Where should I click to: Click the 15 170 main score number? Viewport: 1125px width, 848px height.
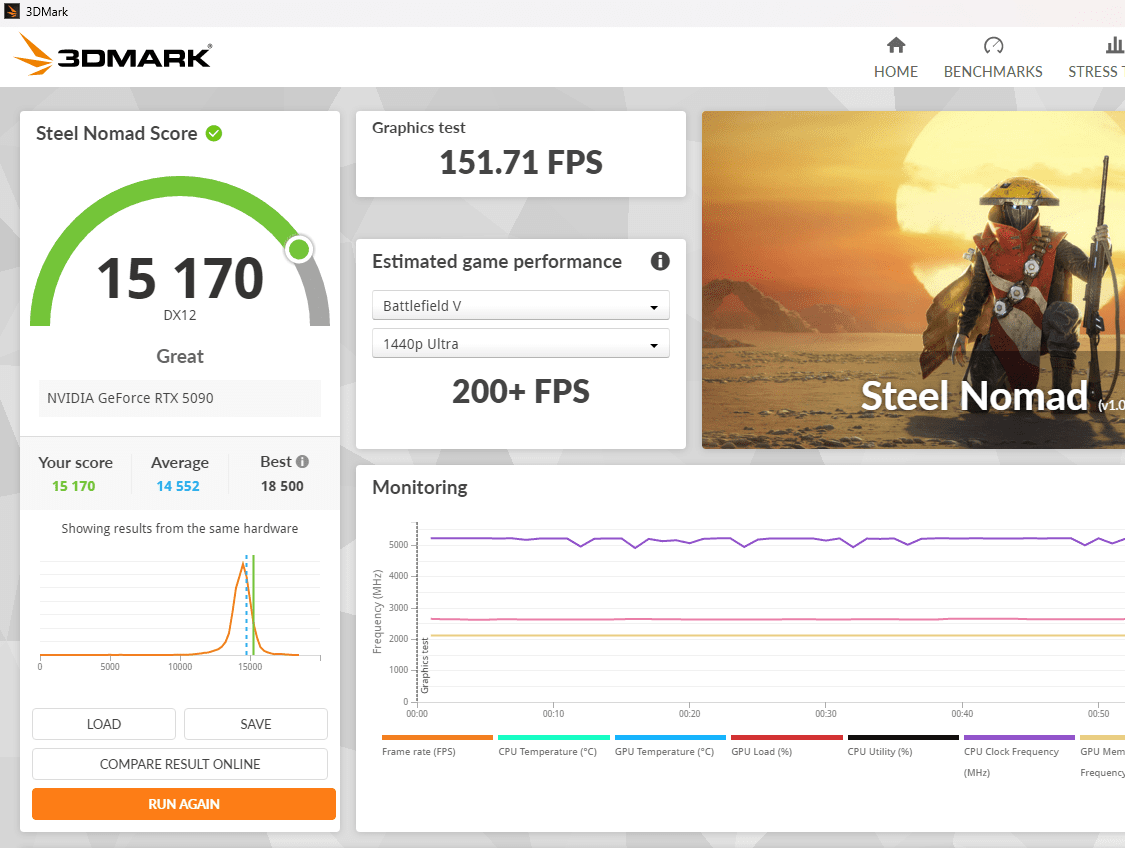click(x=180, y=278)
